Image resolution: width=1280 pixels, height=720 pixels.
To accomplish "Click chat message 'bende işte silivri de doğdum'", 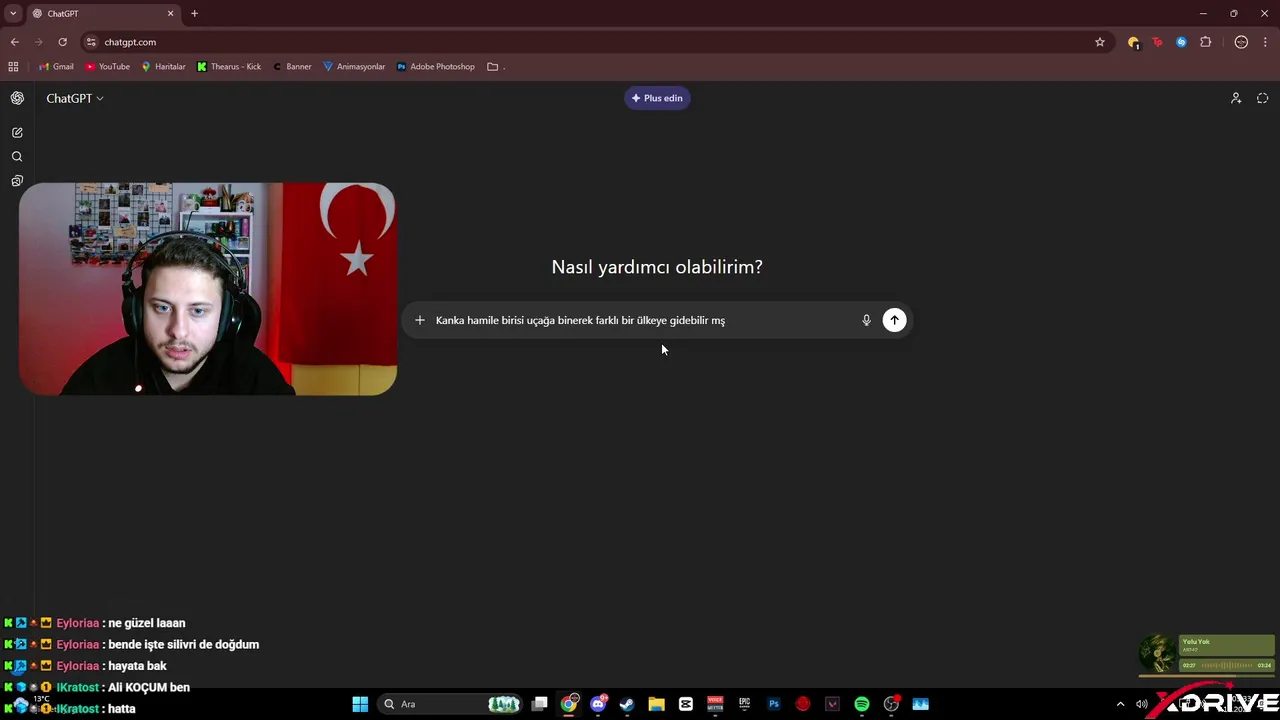I will 183,644.
